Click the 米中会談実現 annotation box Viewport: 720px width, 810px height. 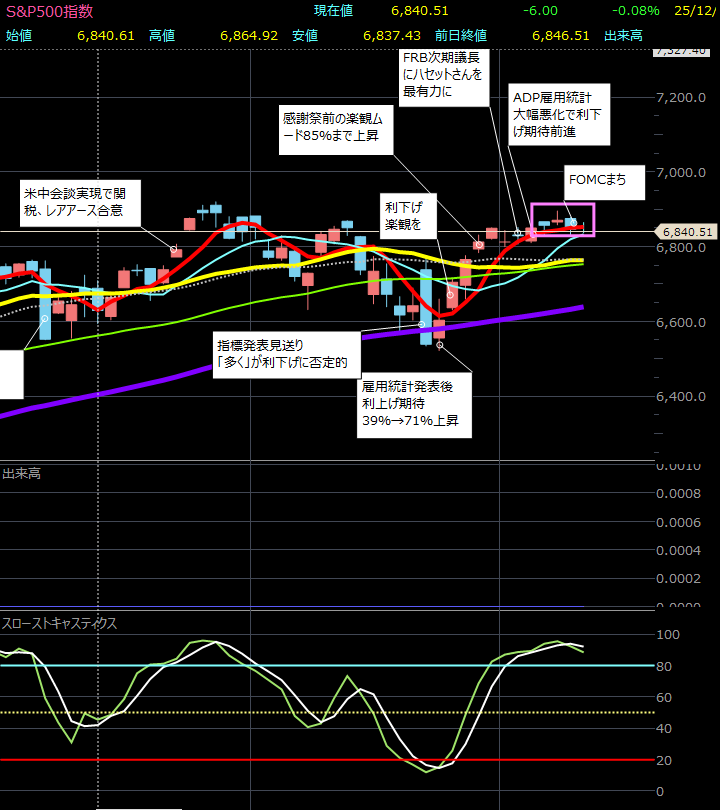coord(81,199)
